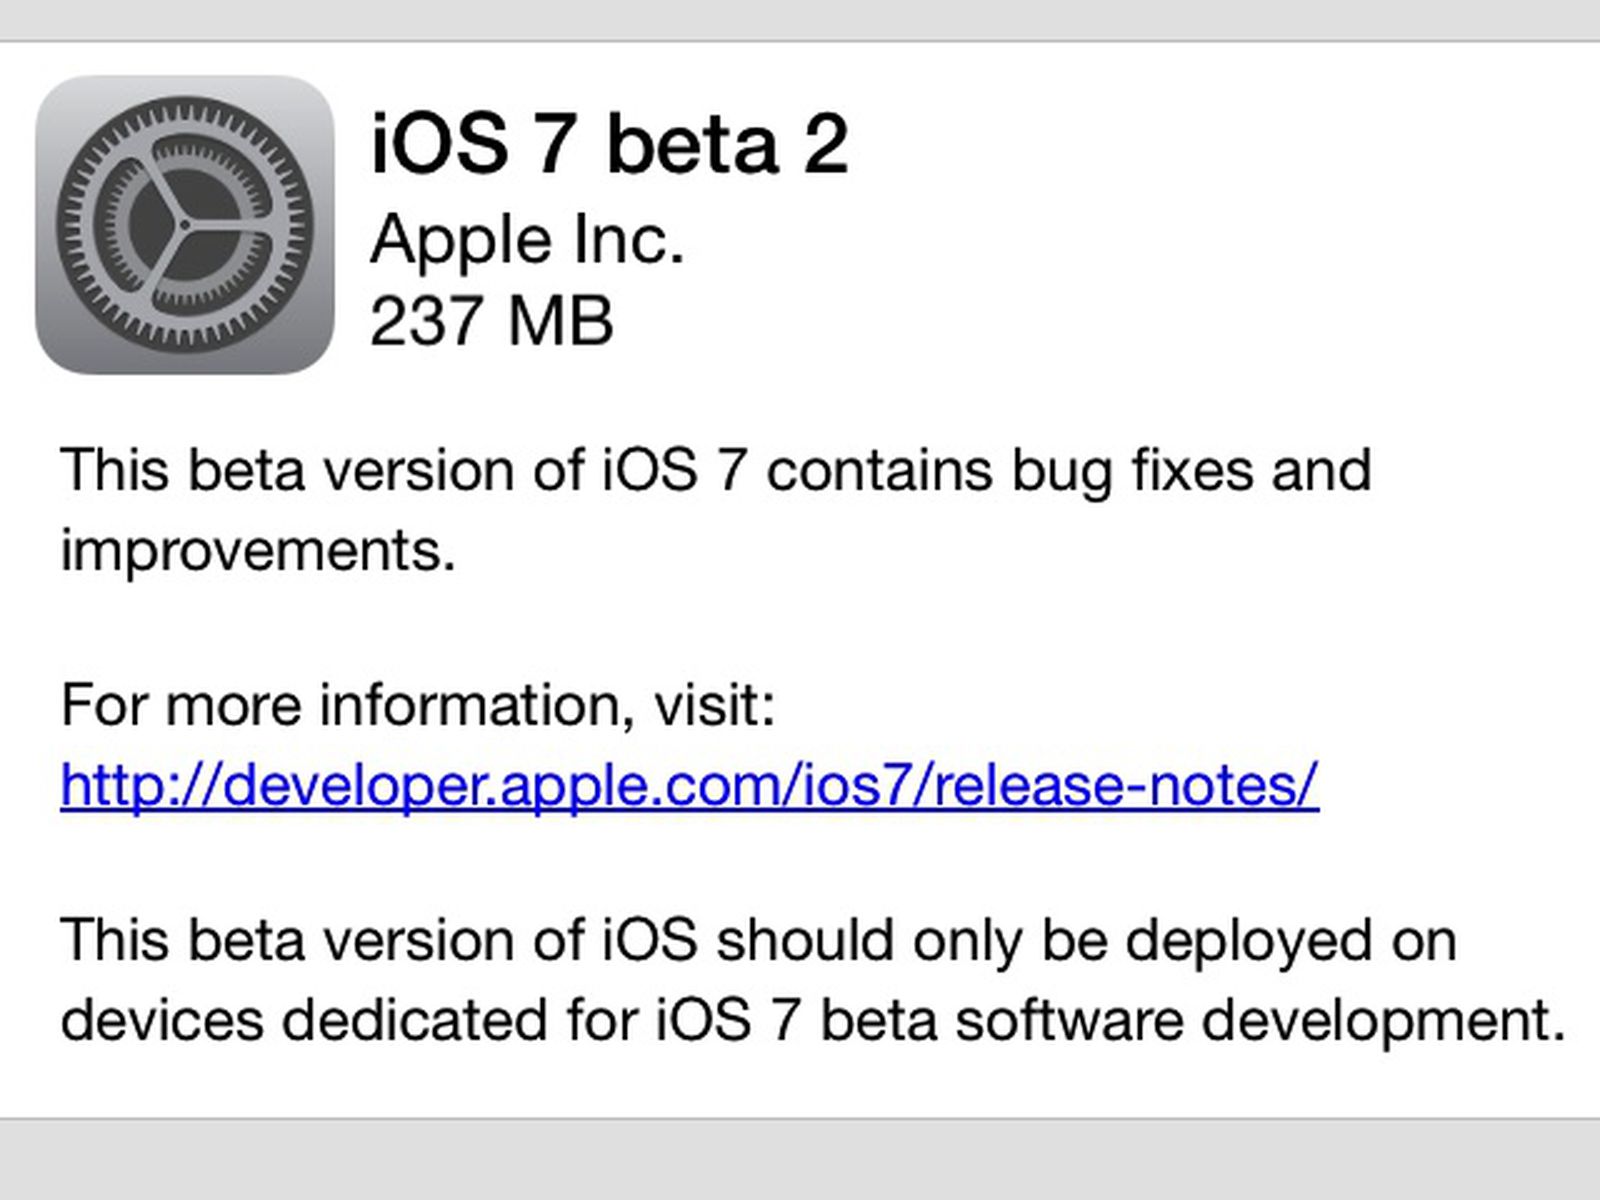Screen dimensions: 1600x1200
Task: Click the center hub of the gear
Action: click(183, 226)
